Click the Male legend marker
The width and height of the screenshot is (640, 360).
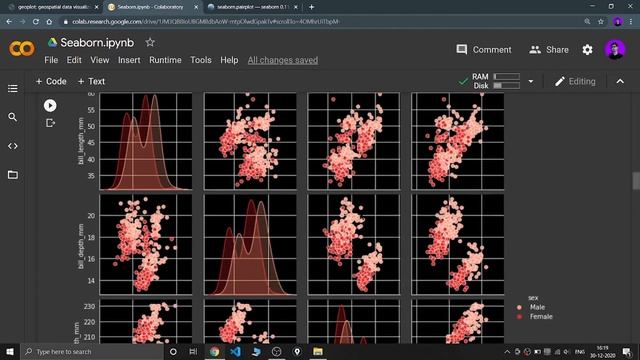[x=519, y=307]
